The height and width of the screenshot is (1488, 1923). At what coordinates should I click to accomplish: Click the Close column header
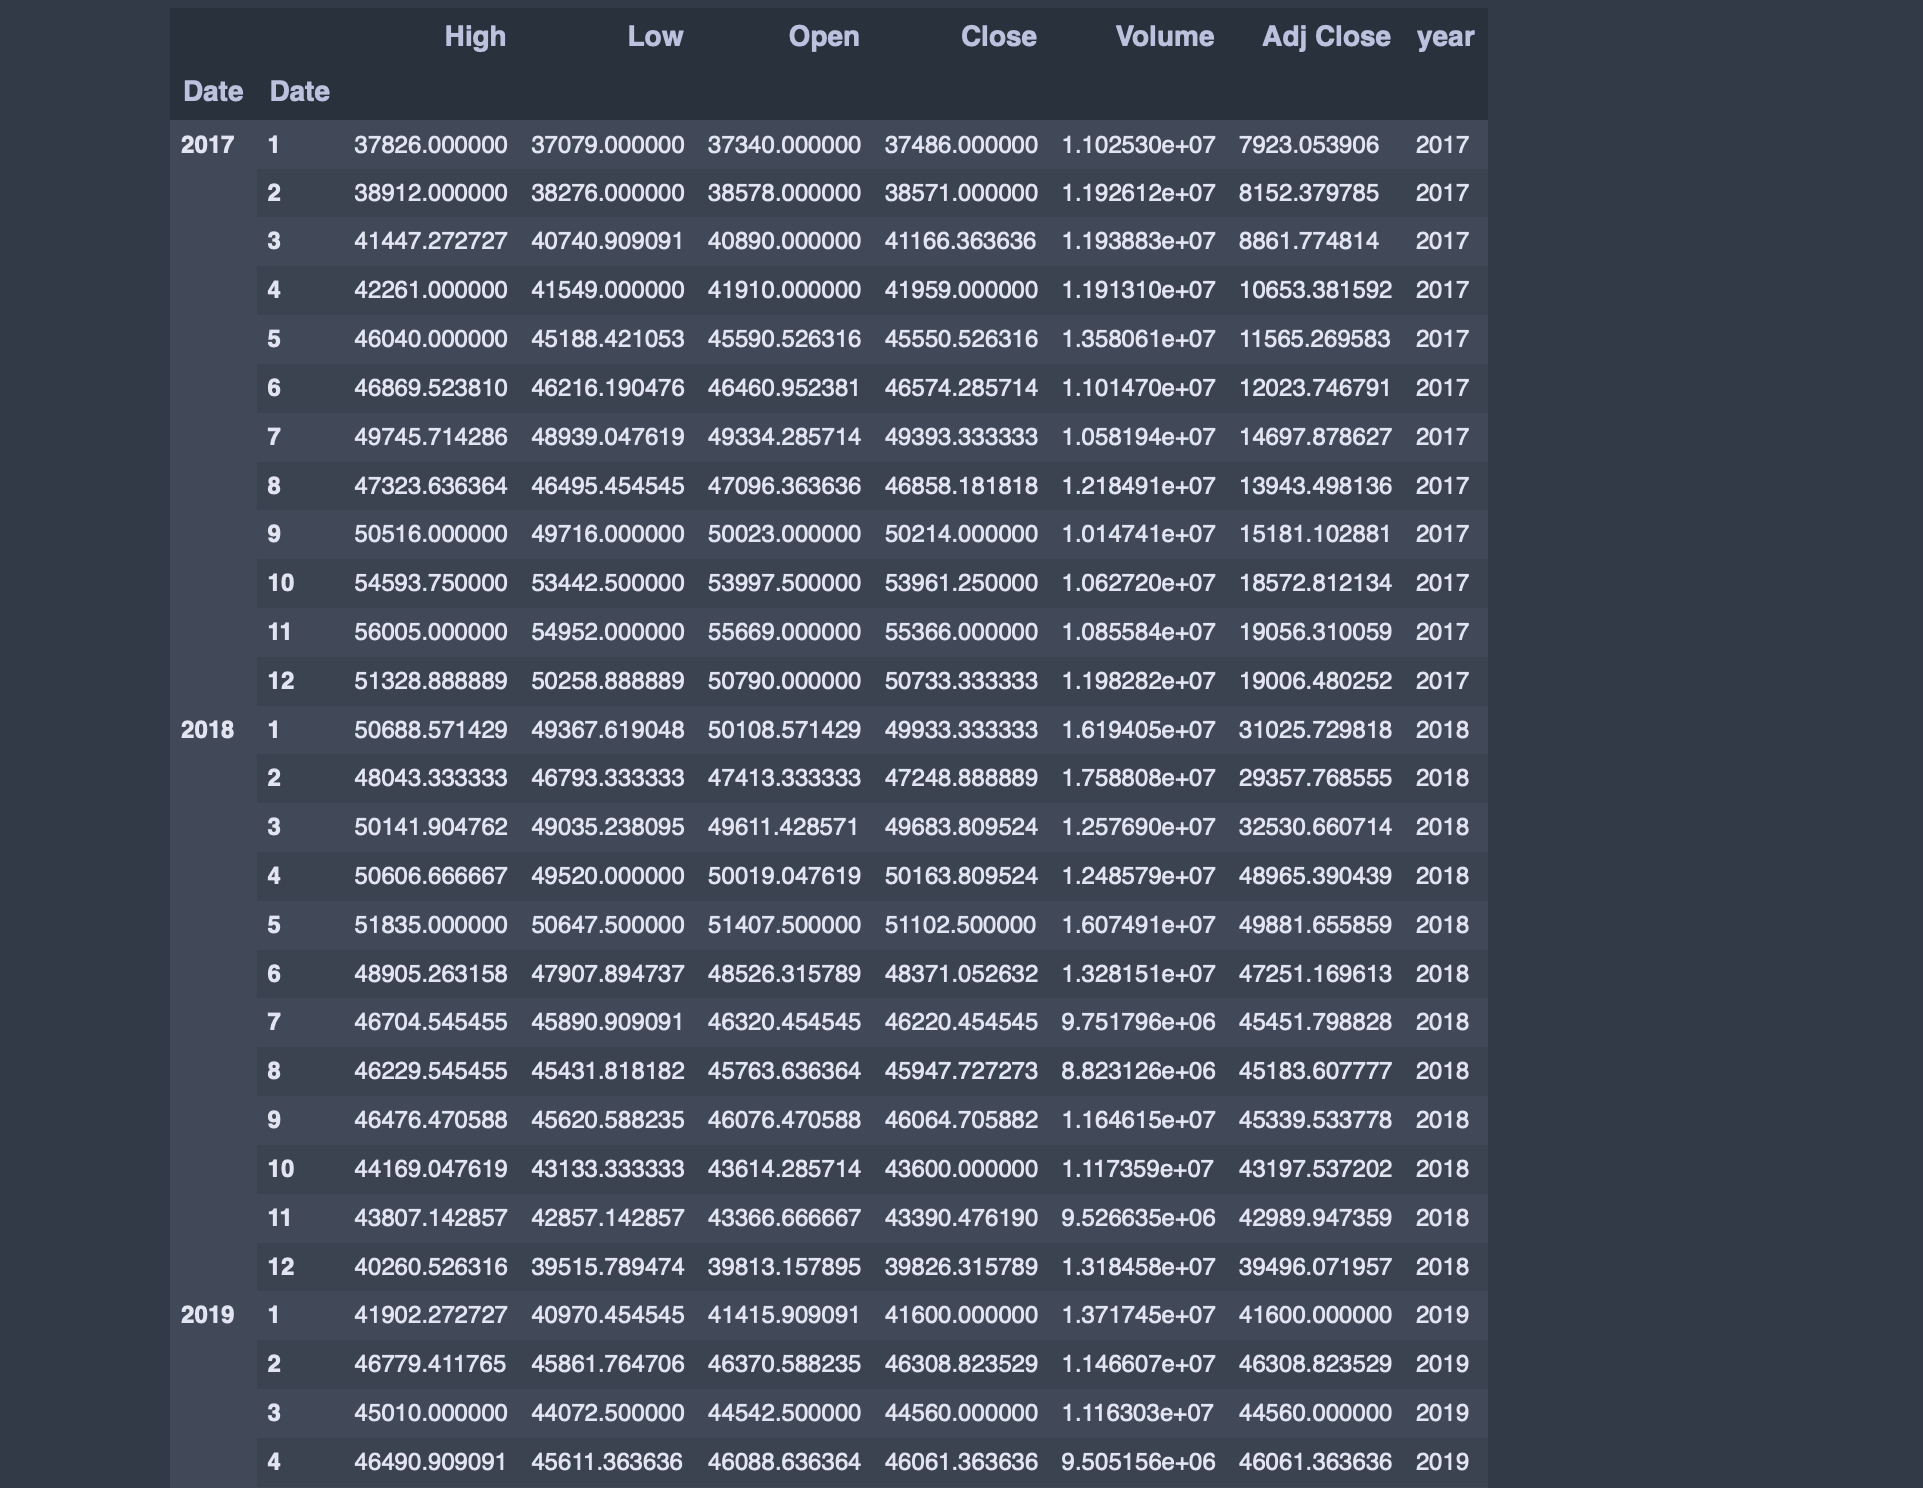pyautogui.click(x=998, y=37)
